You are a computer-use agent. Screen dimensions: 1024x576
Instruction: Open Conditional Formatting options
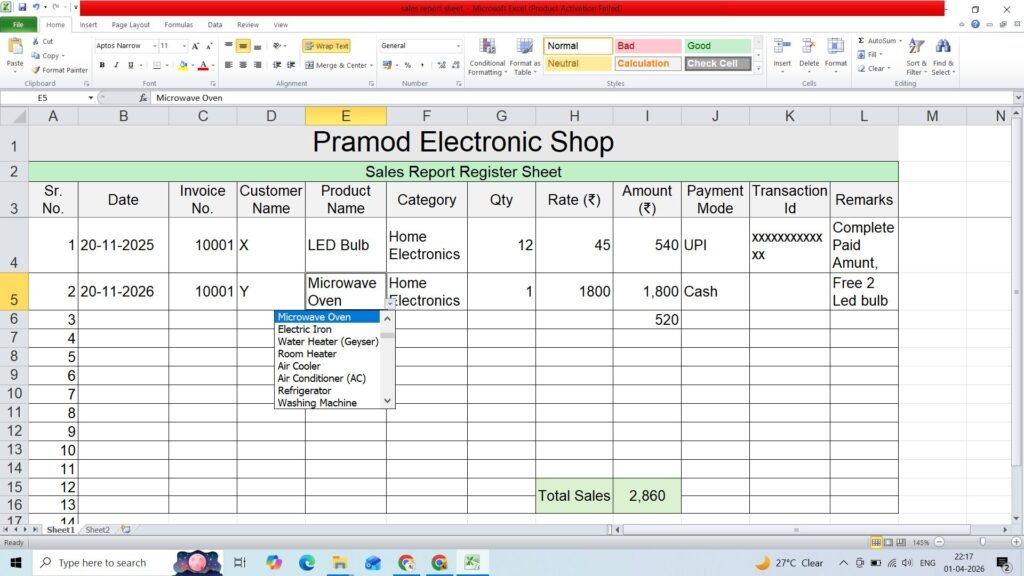[487, 57]
